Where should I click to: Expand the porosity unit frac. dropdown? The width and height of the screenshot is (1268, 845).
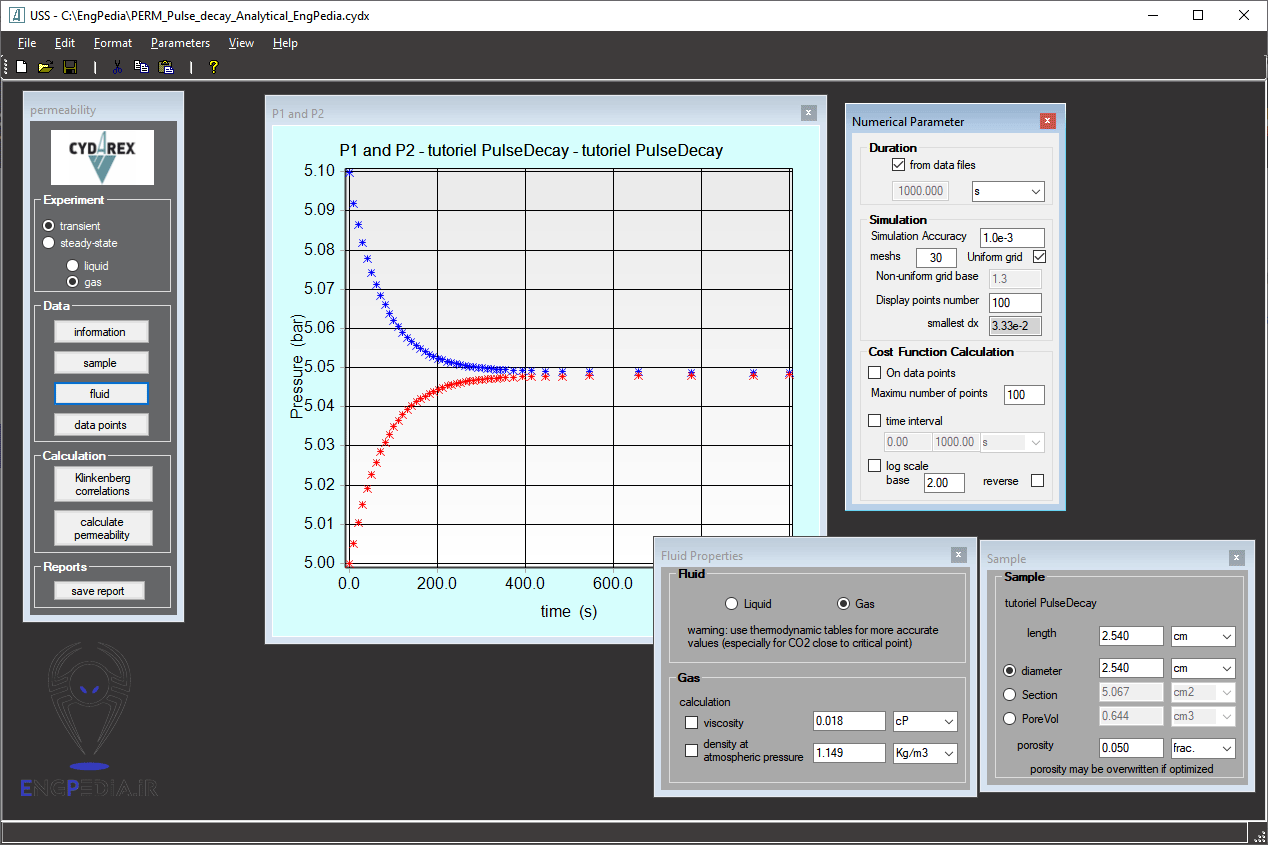point(1203,748)
